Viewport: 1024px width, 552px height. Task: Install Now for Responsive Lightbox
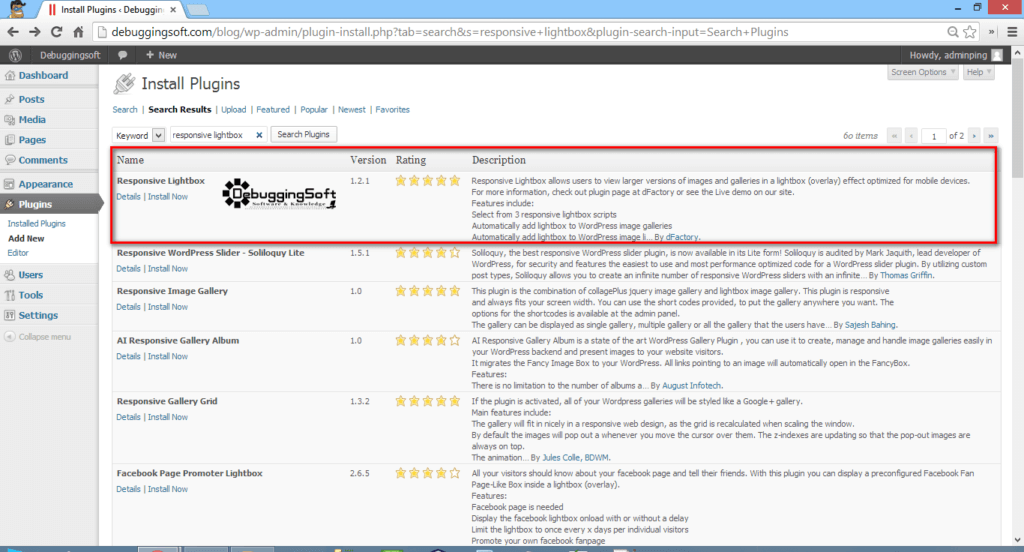click(x=168, y=197)
